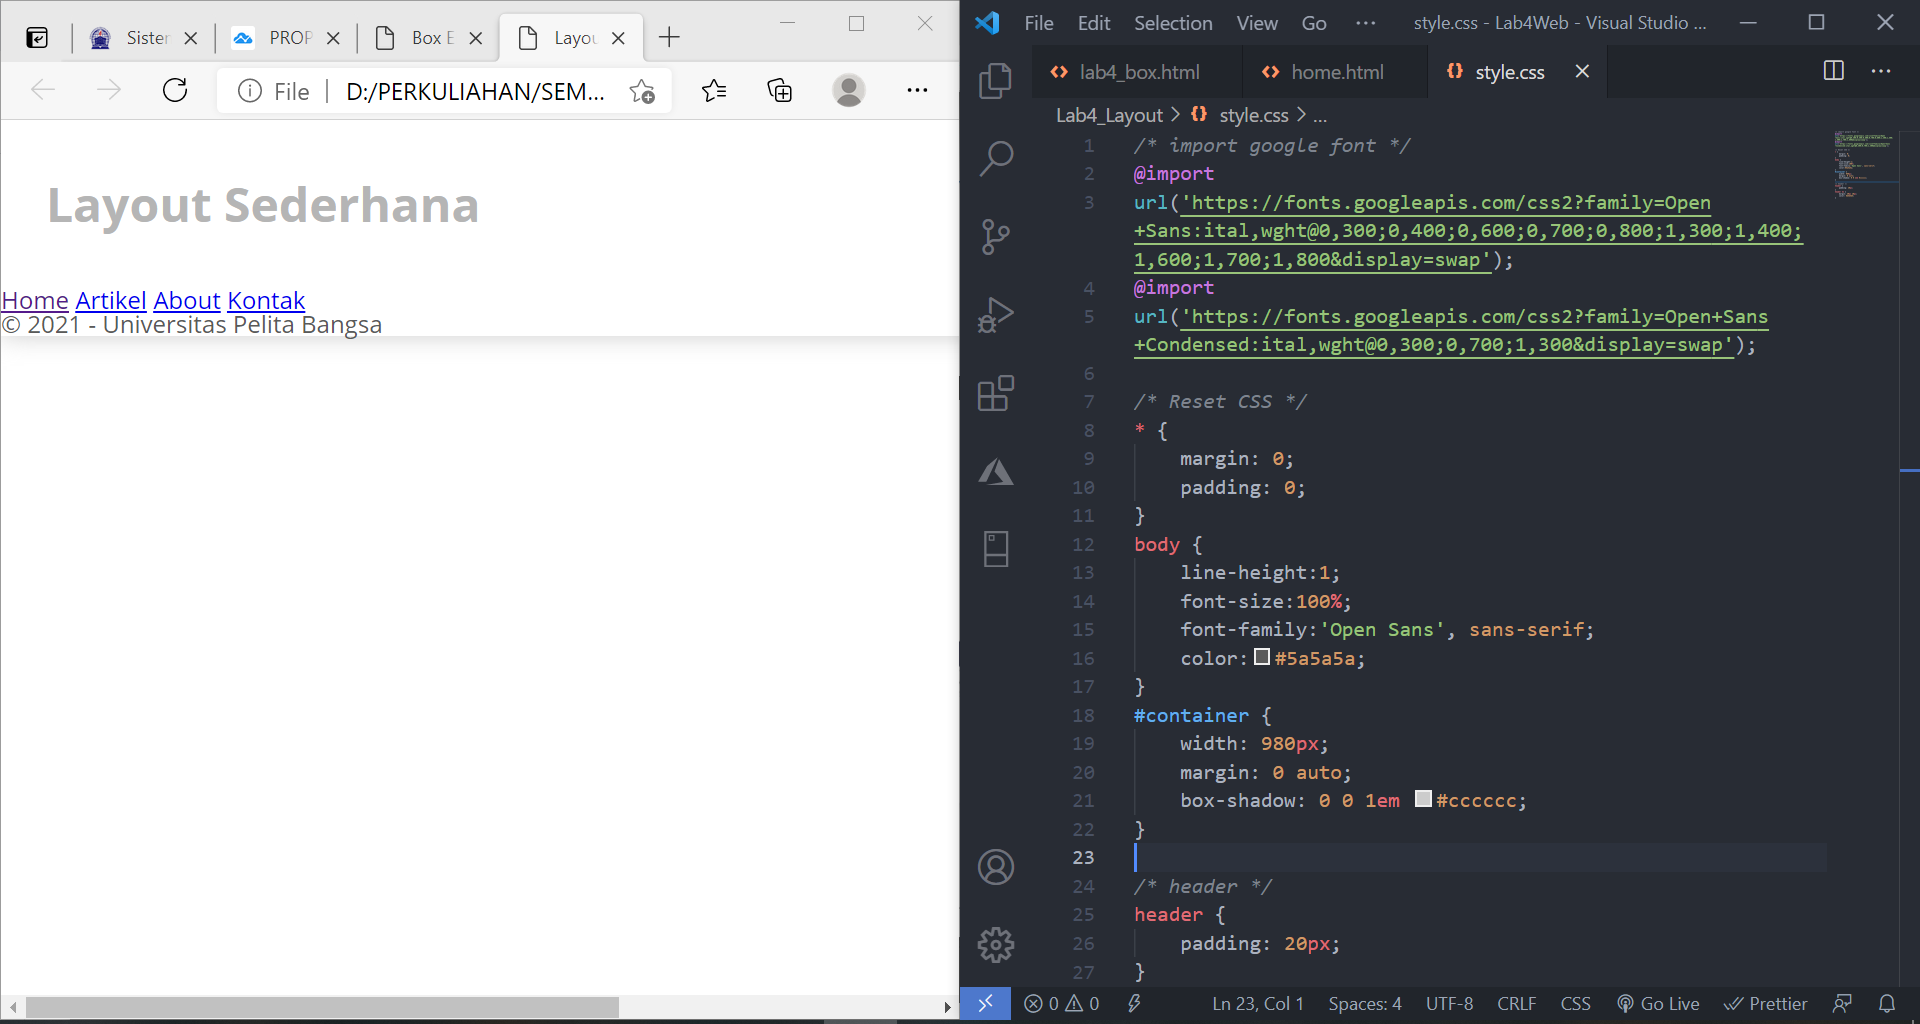This screenshot has width=1920, height=1024.
Task: Open the Extensions view
Action: (x=995, y=392)
